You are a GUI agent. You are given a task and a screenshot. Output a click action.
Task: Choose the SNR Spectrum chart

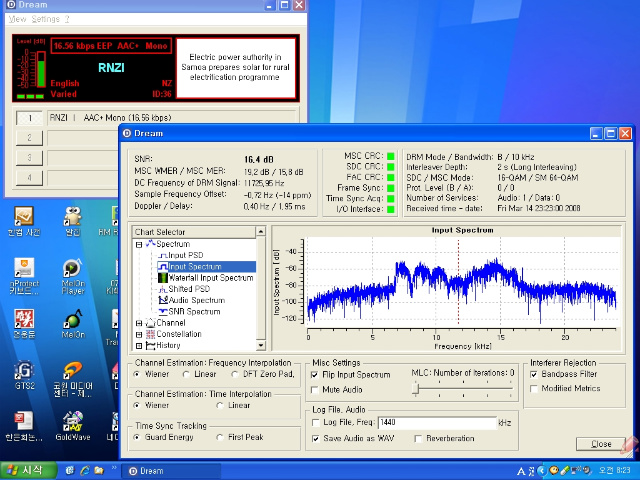(x=189, y=312)
